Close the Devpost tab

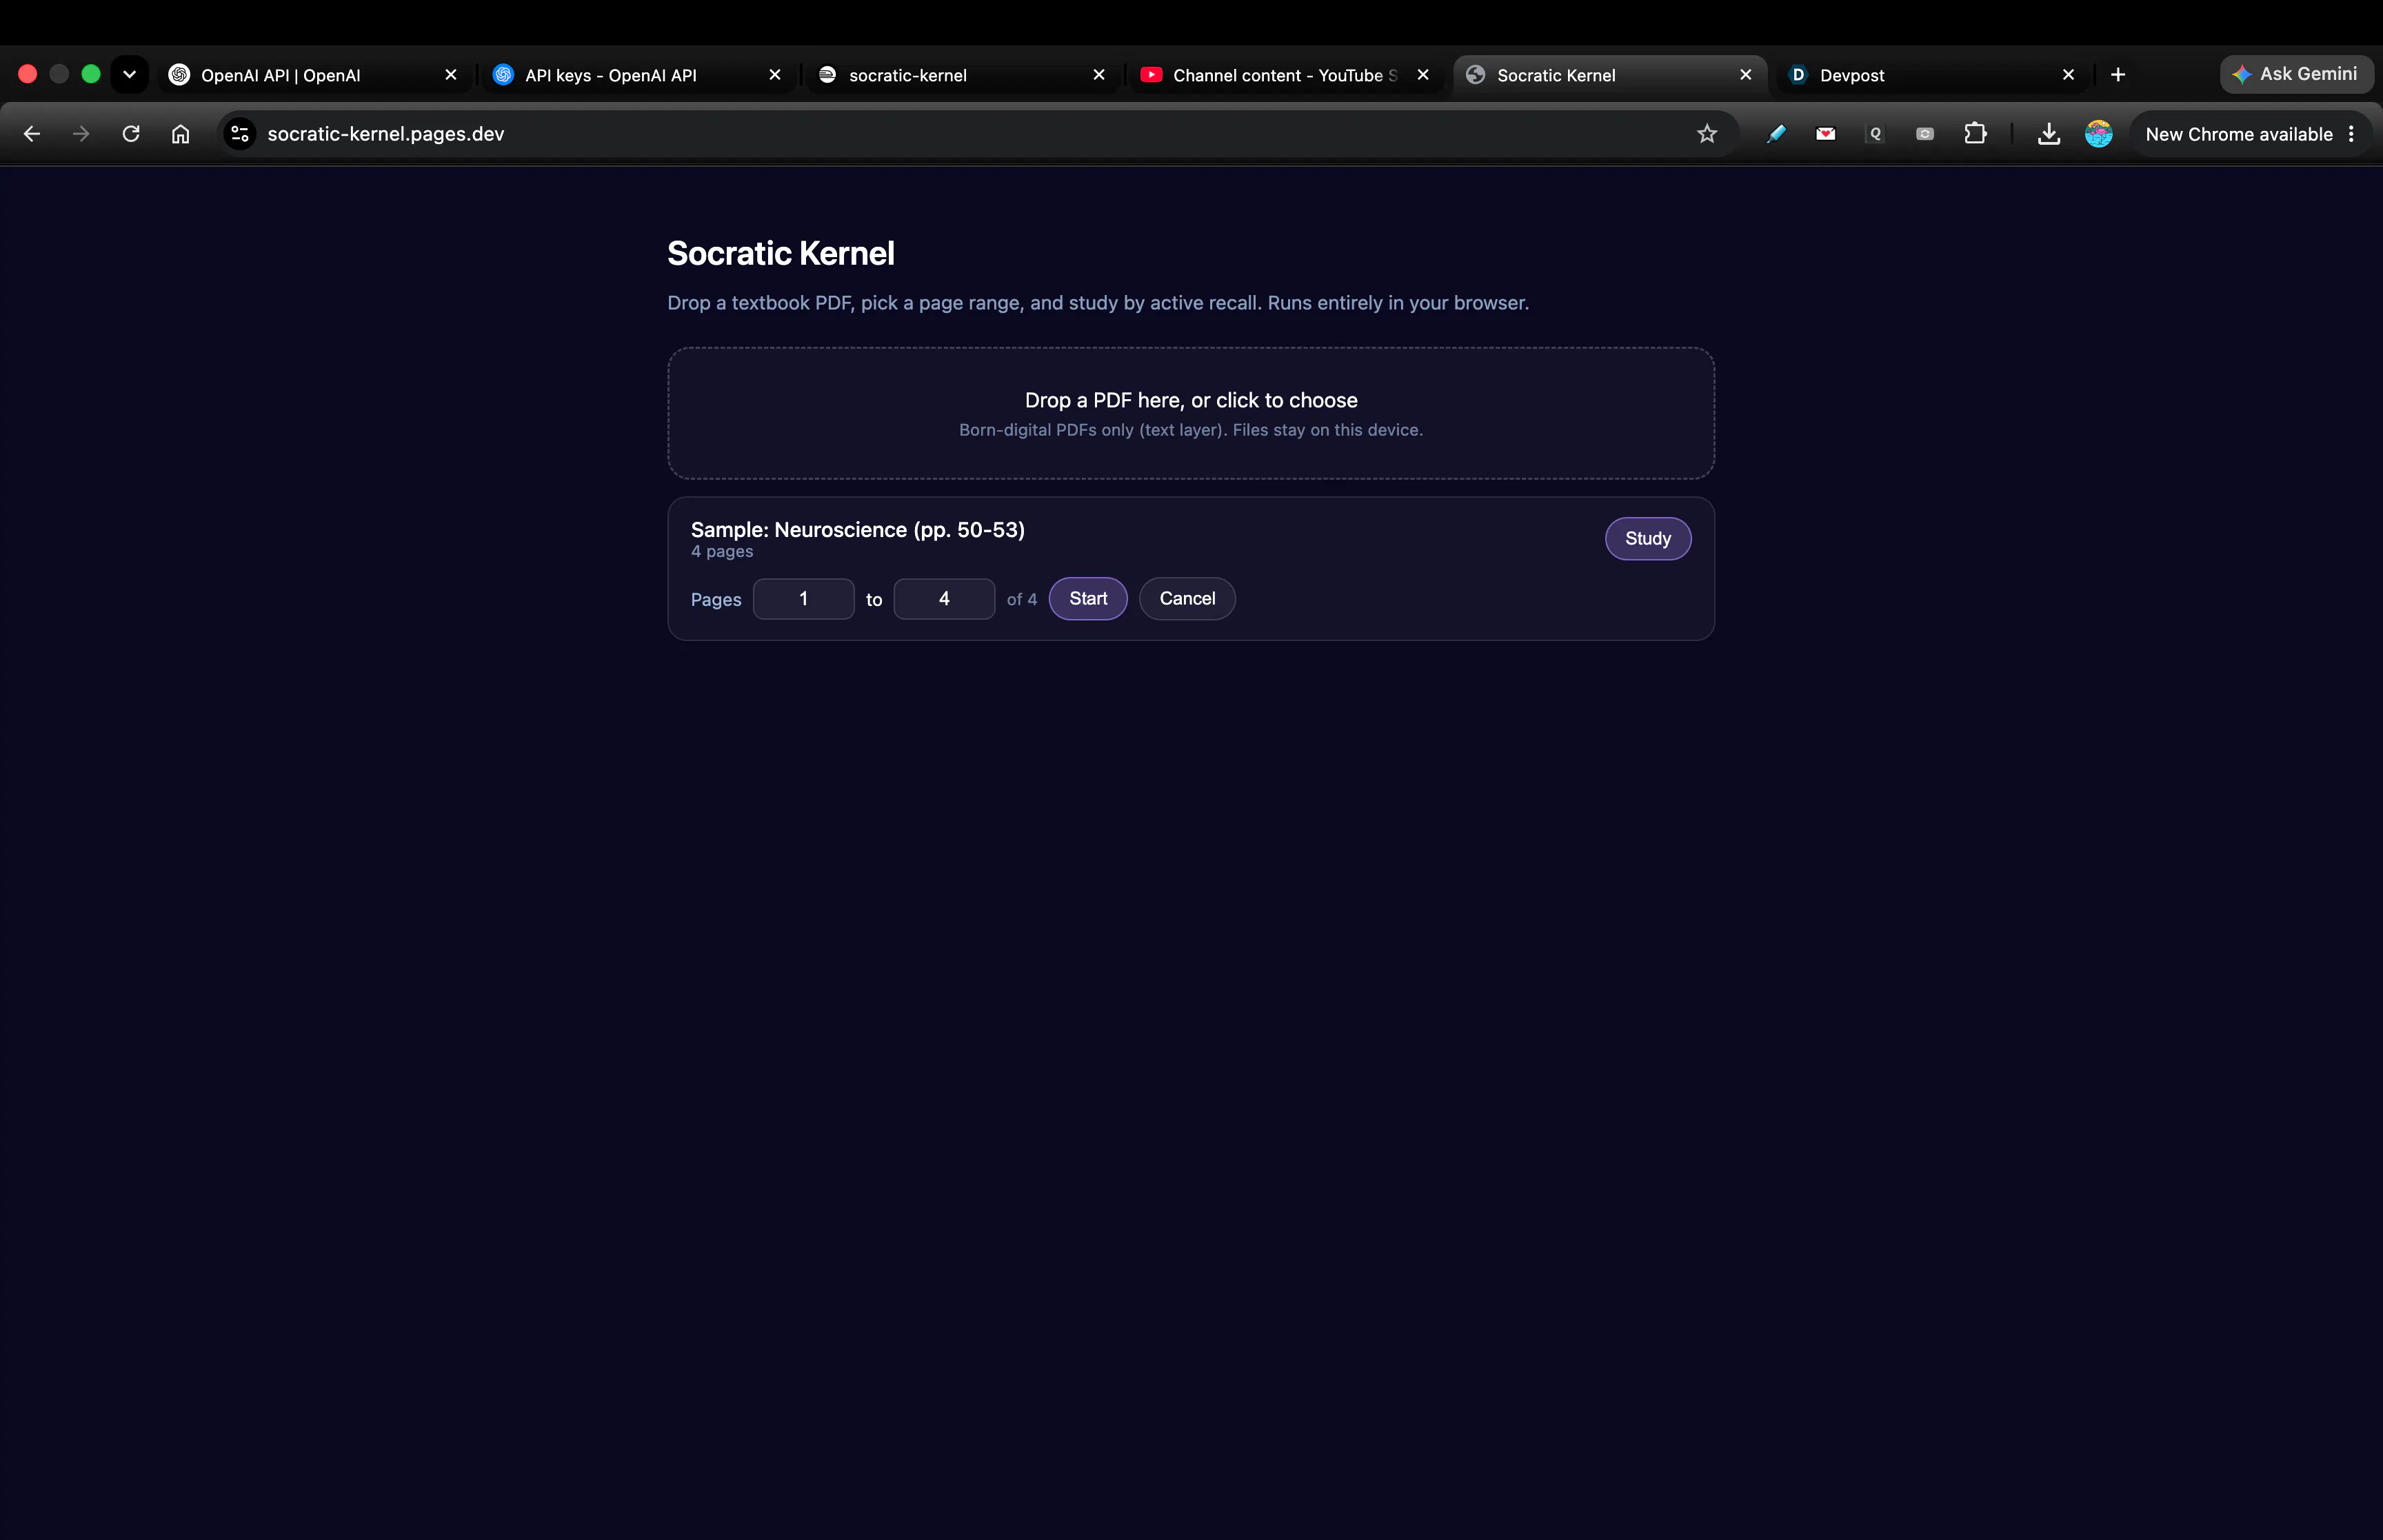tap(2069, 75)
